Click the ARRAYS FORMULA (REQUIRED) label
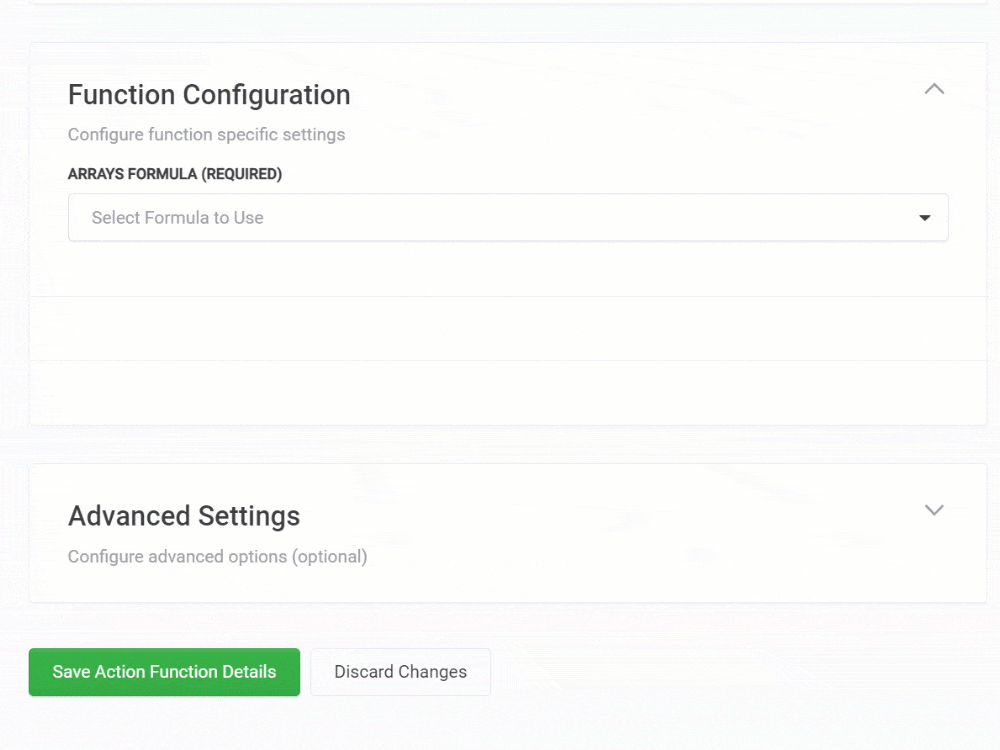Image resolution: width=1000 pixels, height=750 pixels. (x=175, y=174)
